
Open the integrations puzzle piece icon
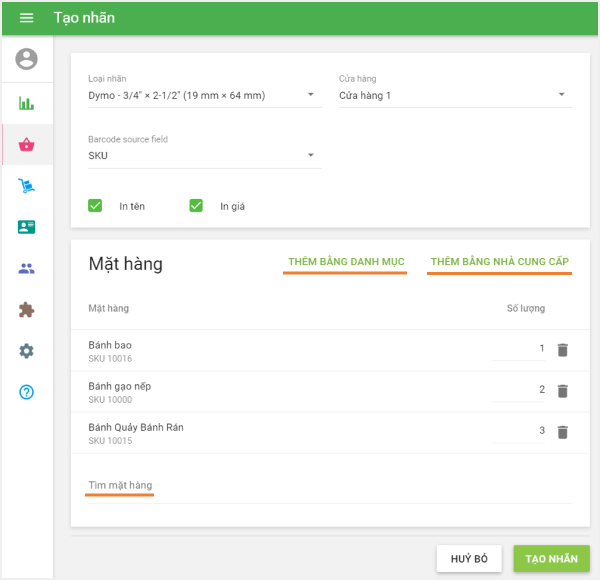[x=27, y=310]
